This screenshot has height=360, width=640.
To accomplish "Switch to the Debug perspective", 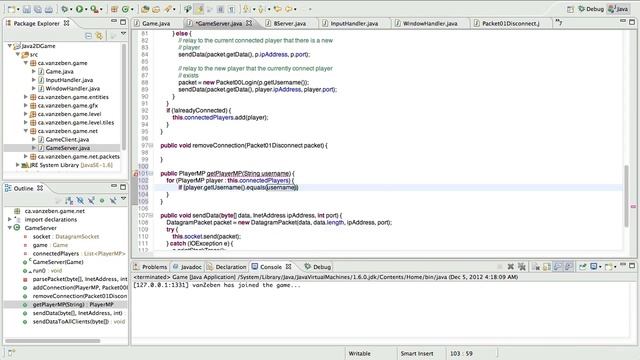I will pyautogui.click(x=591, y=9).
